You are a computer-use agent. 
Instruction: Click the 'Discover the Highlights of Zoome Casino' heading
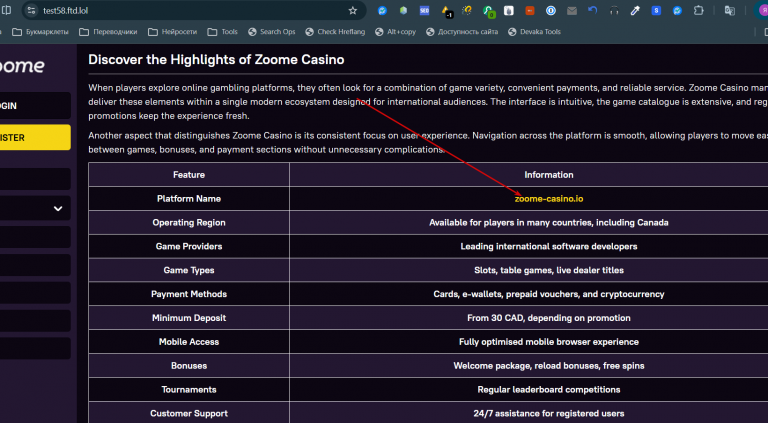click(216, 60)
